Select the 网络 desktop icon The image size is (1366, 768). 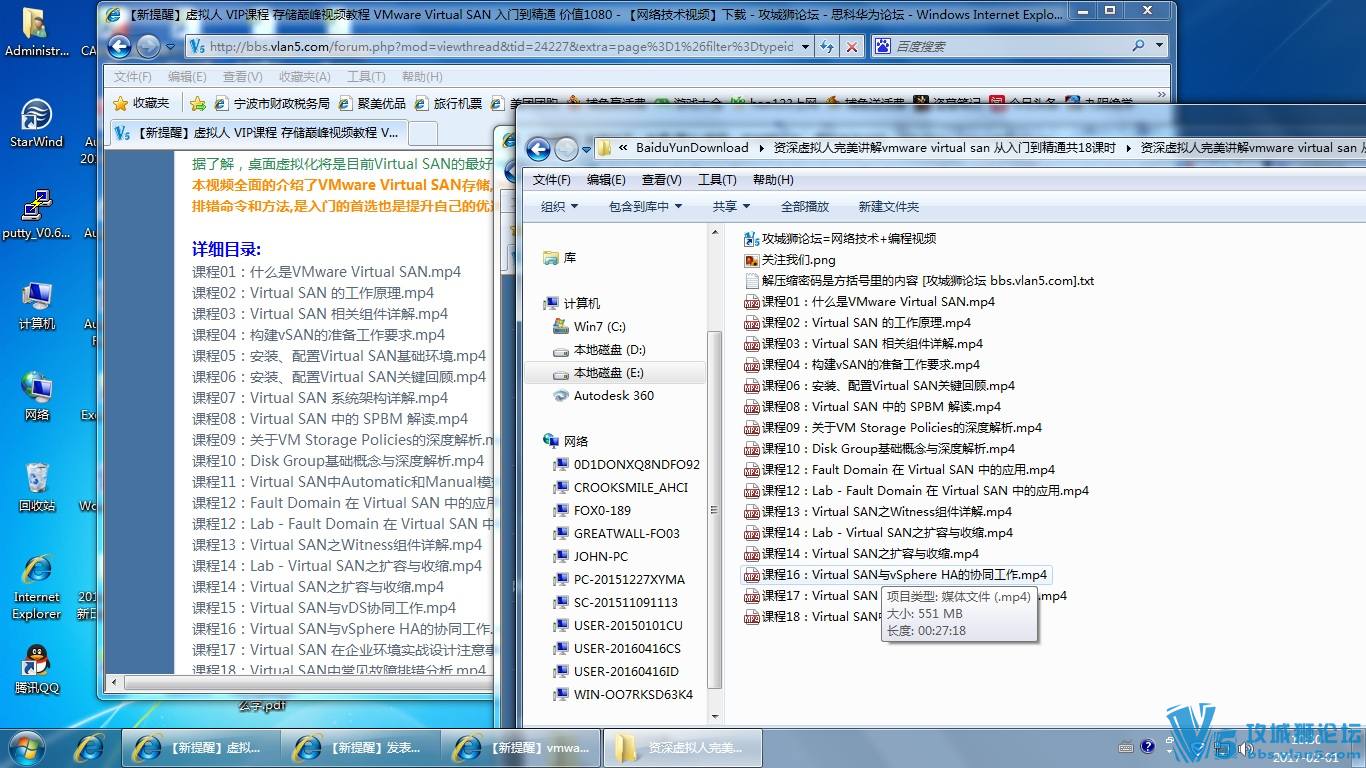tap(36, 397)
